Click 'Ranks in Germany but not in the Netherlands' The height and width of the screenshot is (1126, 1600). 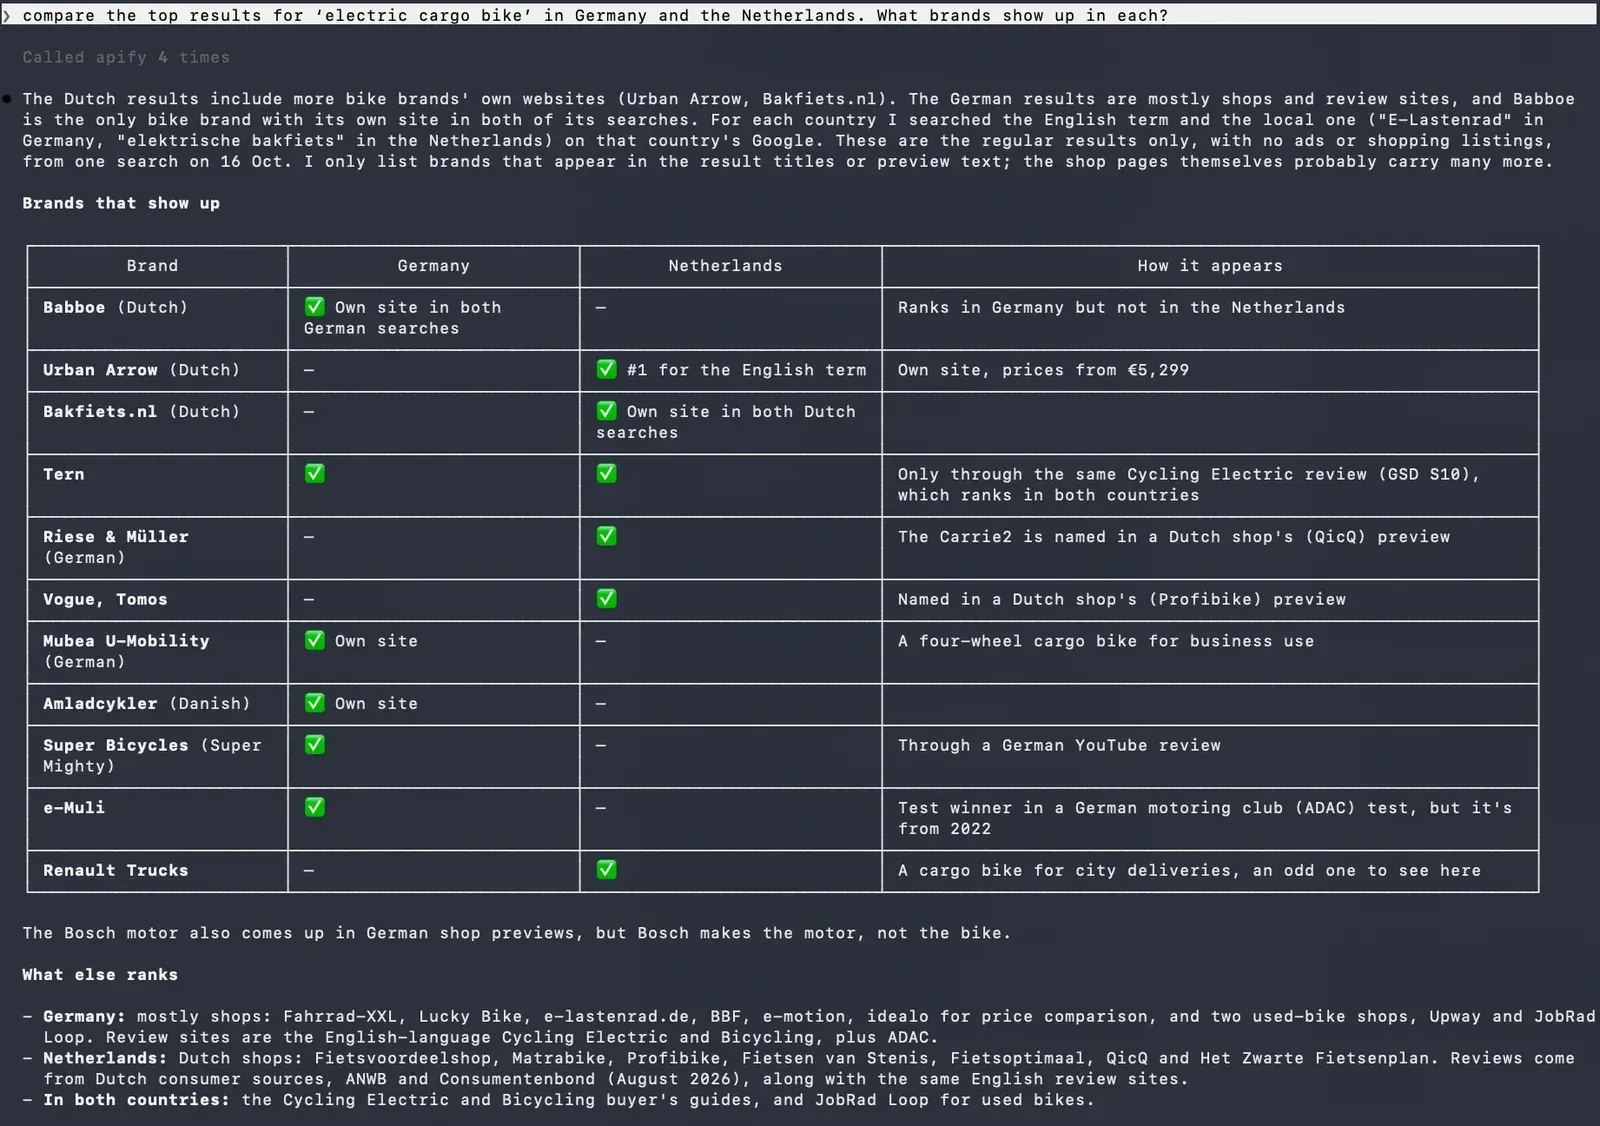click(x=1121, y=308)
